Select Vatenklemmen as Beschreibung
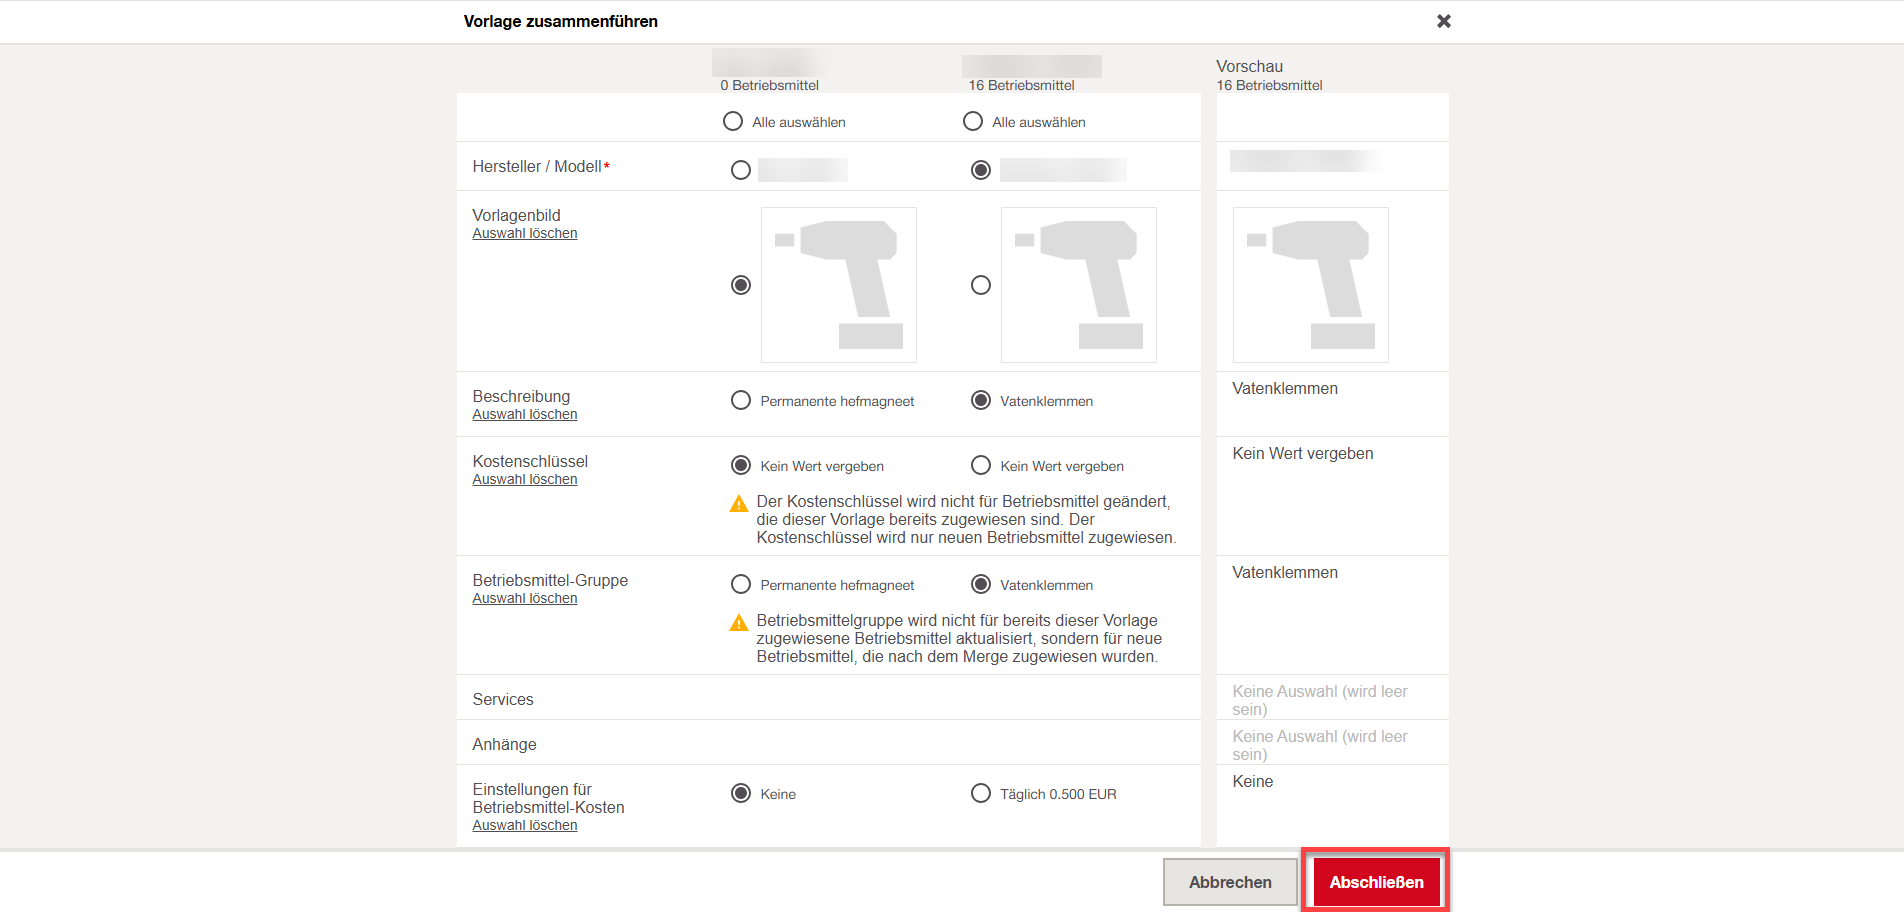This screenshot has width=1904, height=912. 981,401
